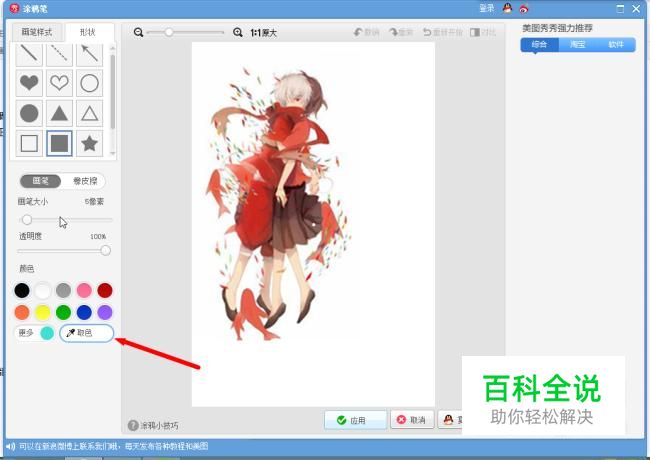650x460 pixels.
Task: Pick the black color swatch
Action: [22, 291]
